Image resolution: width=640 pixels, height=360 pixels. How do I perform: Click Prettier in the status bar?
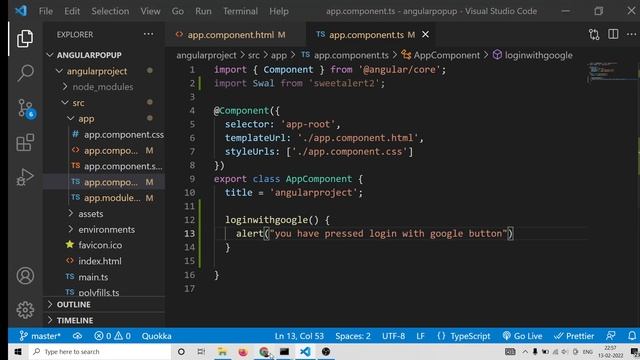tap(574, 336)
